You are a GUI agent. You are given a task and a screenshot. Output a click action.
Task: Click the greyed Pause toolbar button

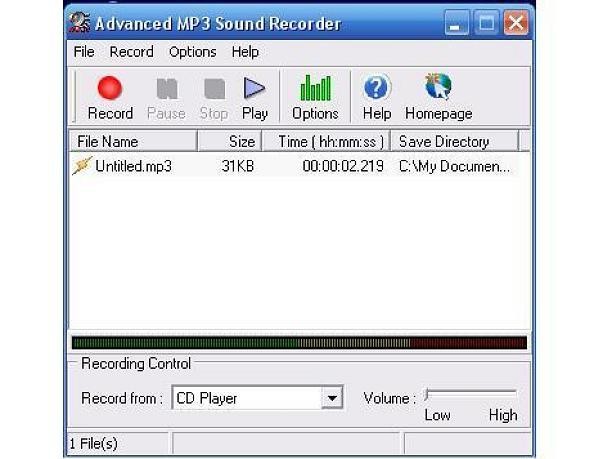pyautogui.click(x=167, y=98)
